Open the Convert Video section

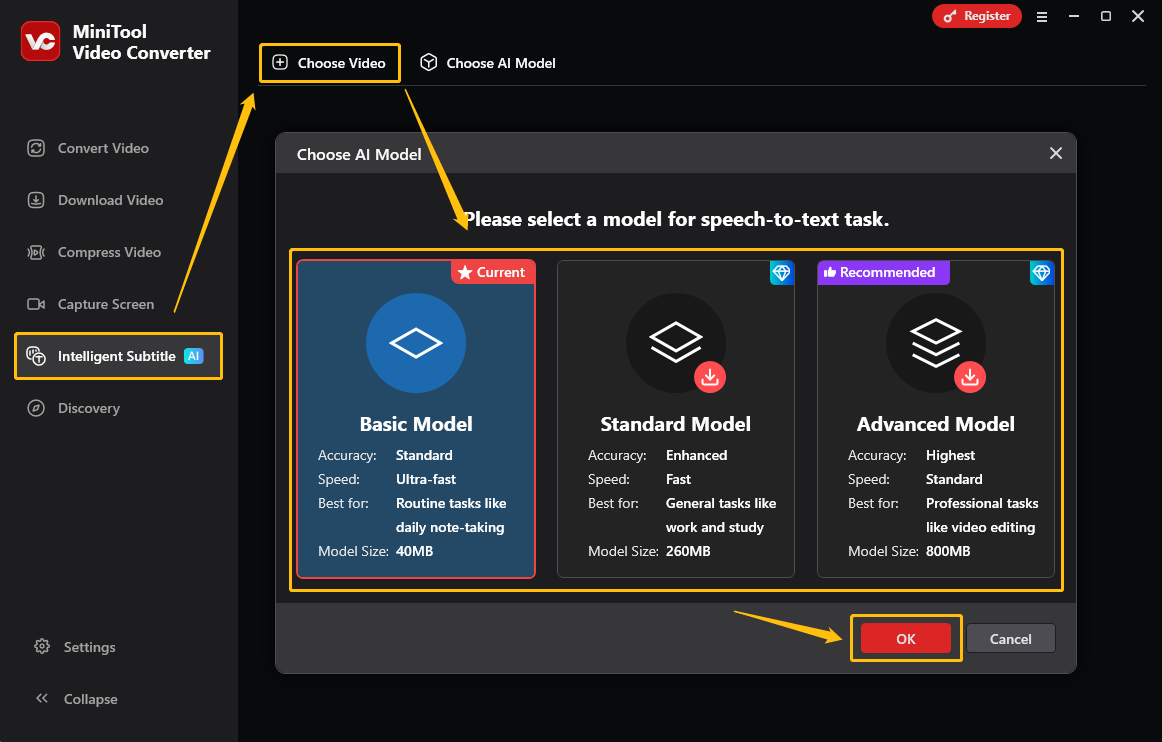click(101, 148)
